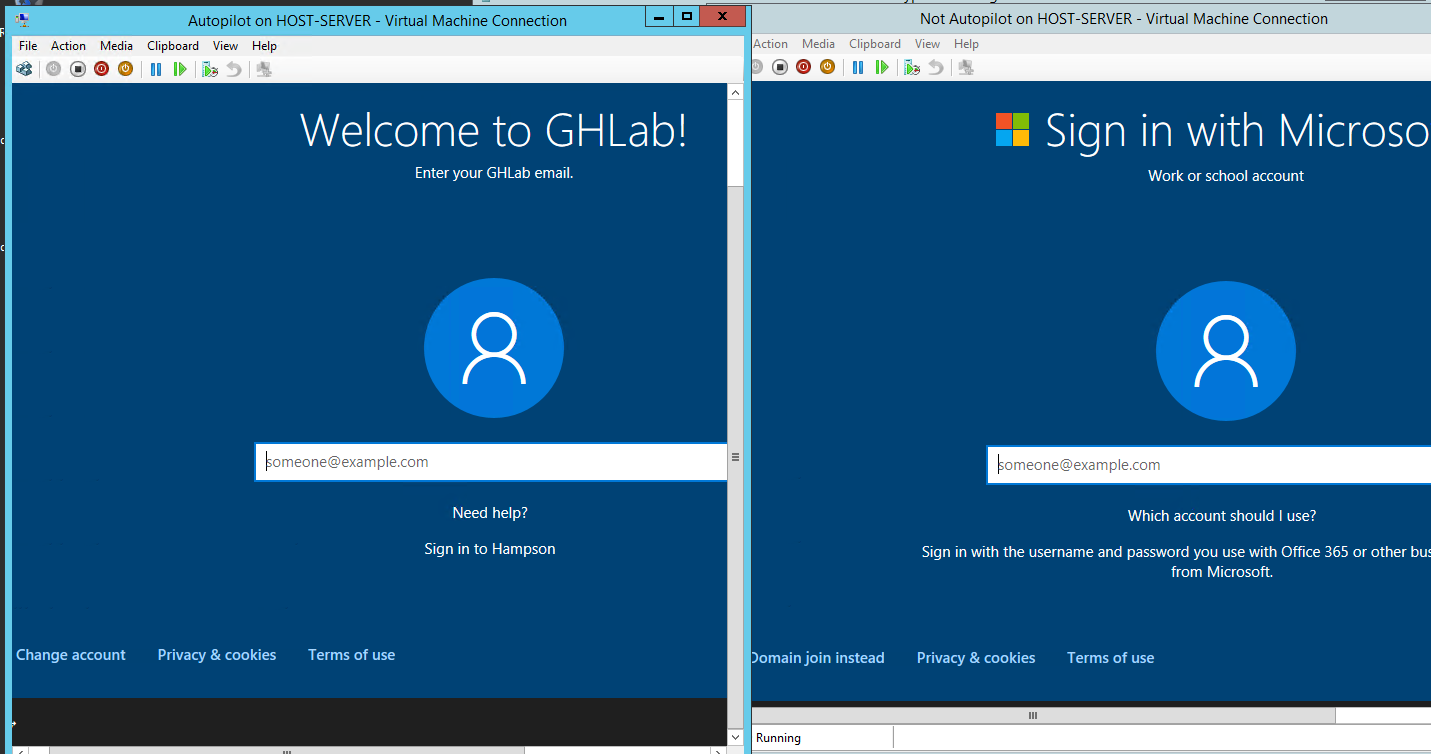Viewport: 1431px width, 754px height.
Task: Open the Media menu on Not Autopilot window
Action: point(818,43)
